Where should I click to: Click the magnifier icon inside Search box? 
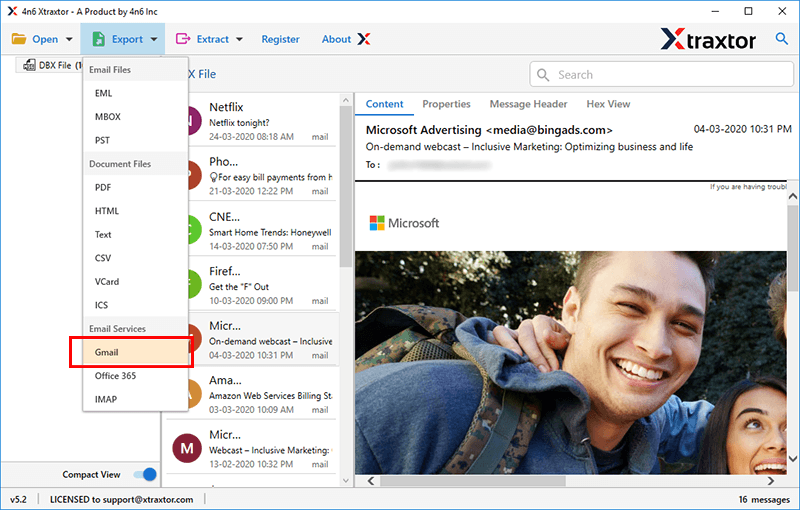point(543,75)
